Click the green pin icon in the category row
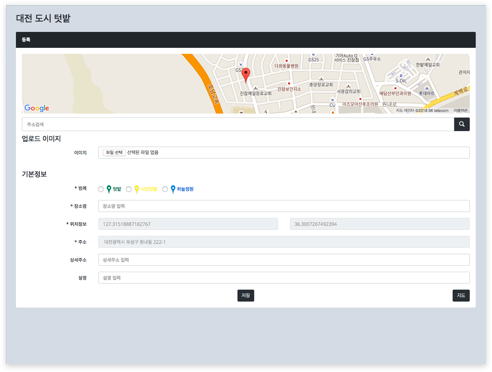The height and width of the screenshot is (372, 492). click(x=109, y=189)
